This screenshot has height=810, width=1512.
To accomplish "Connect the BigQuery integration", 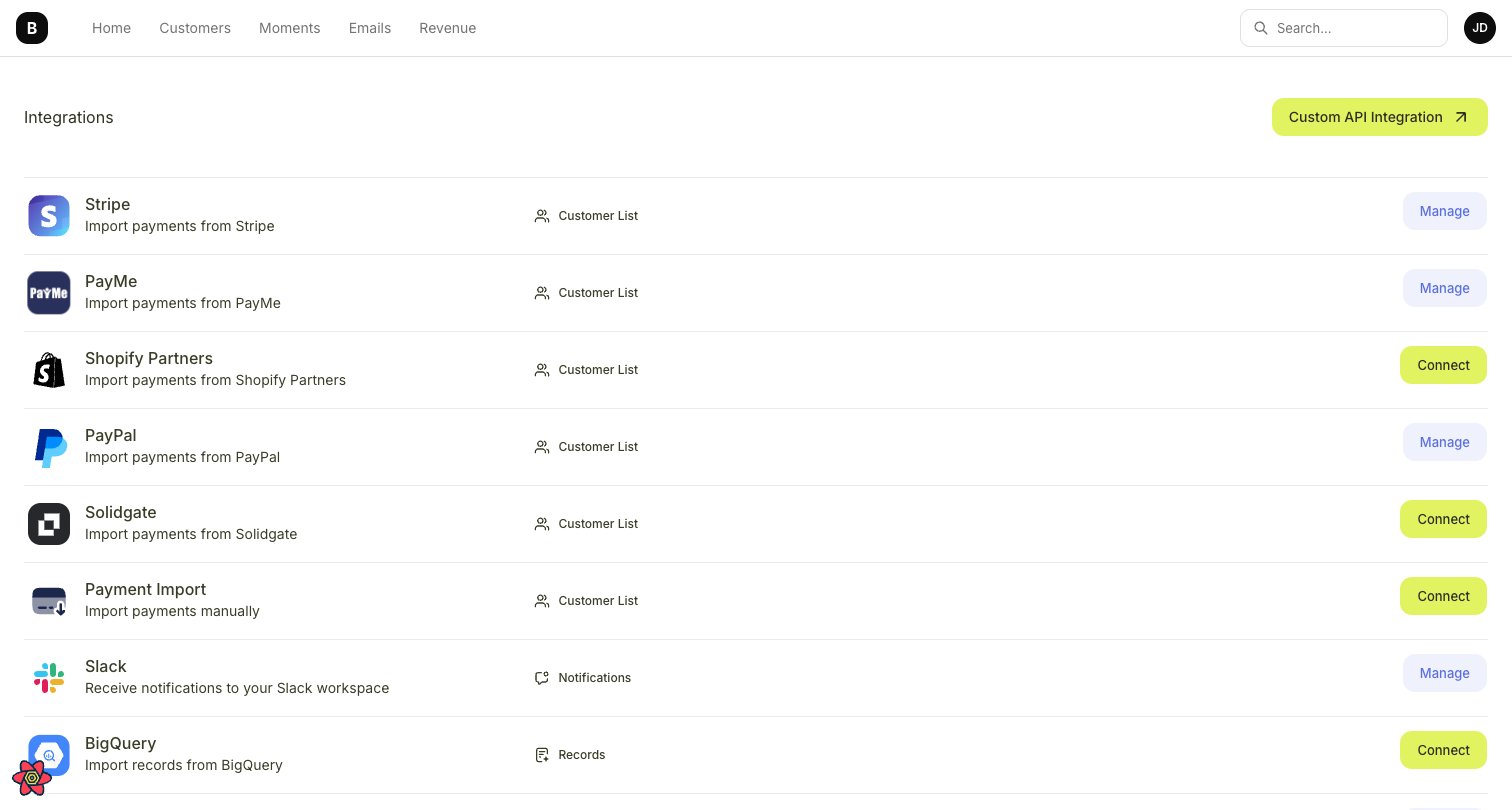I will pos(1443,750).
